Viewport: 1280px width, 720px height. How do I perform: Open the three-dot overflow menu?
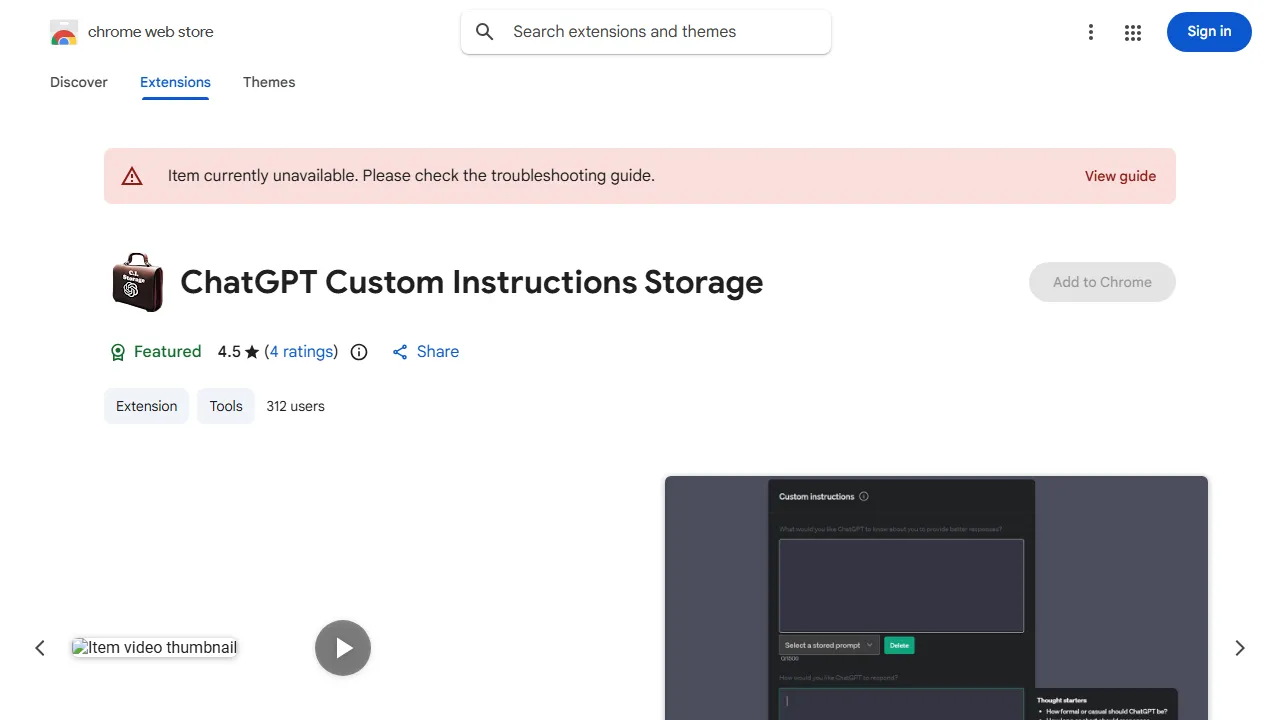(1091, 32)
